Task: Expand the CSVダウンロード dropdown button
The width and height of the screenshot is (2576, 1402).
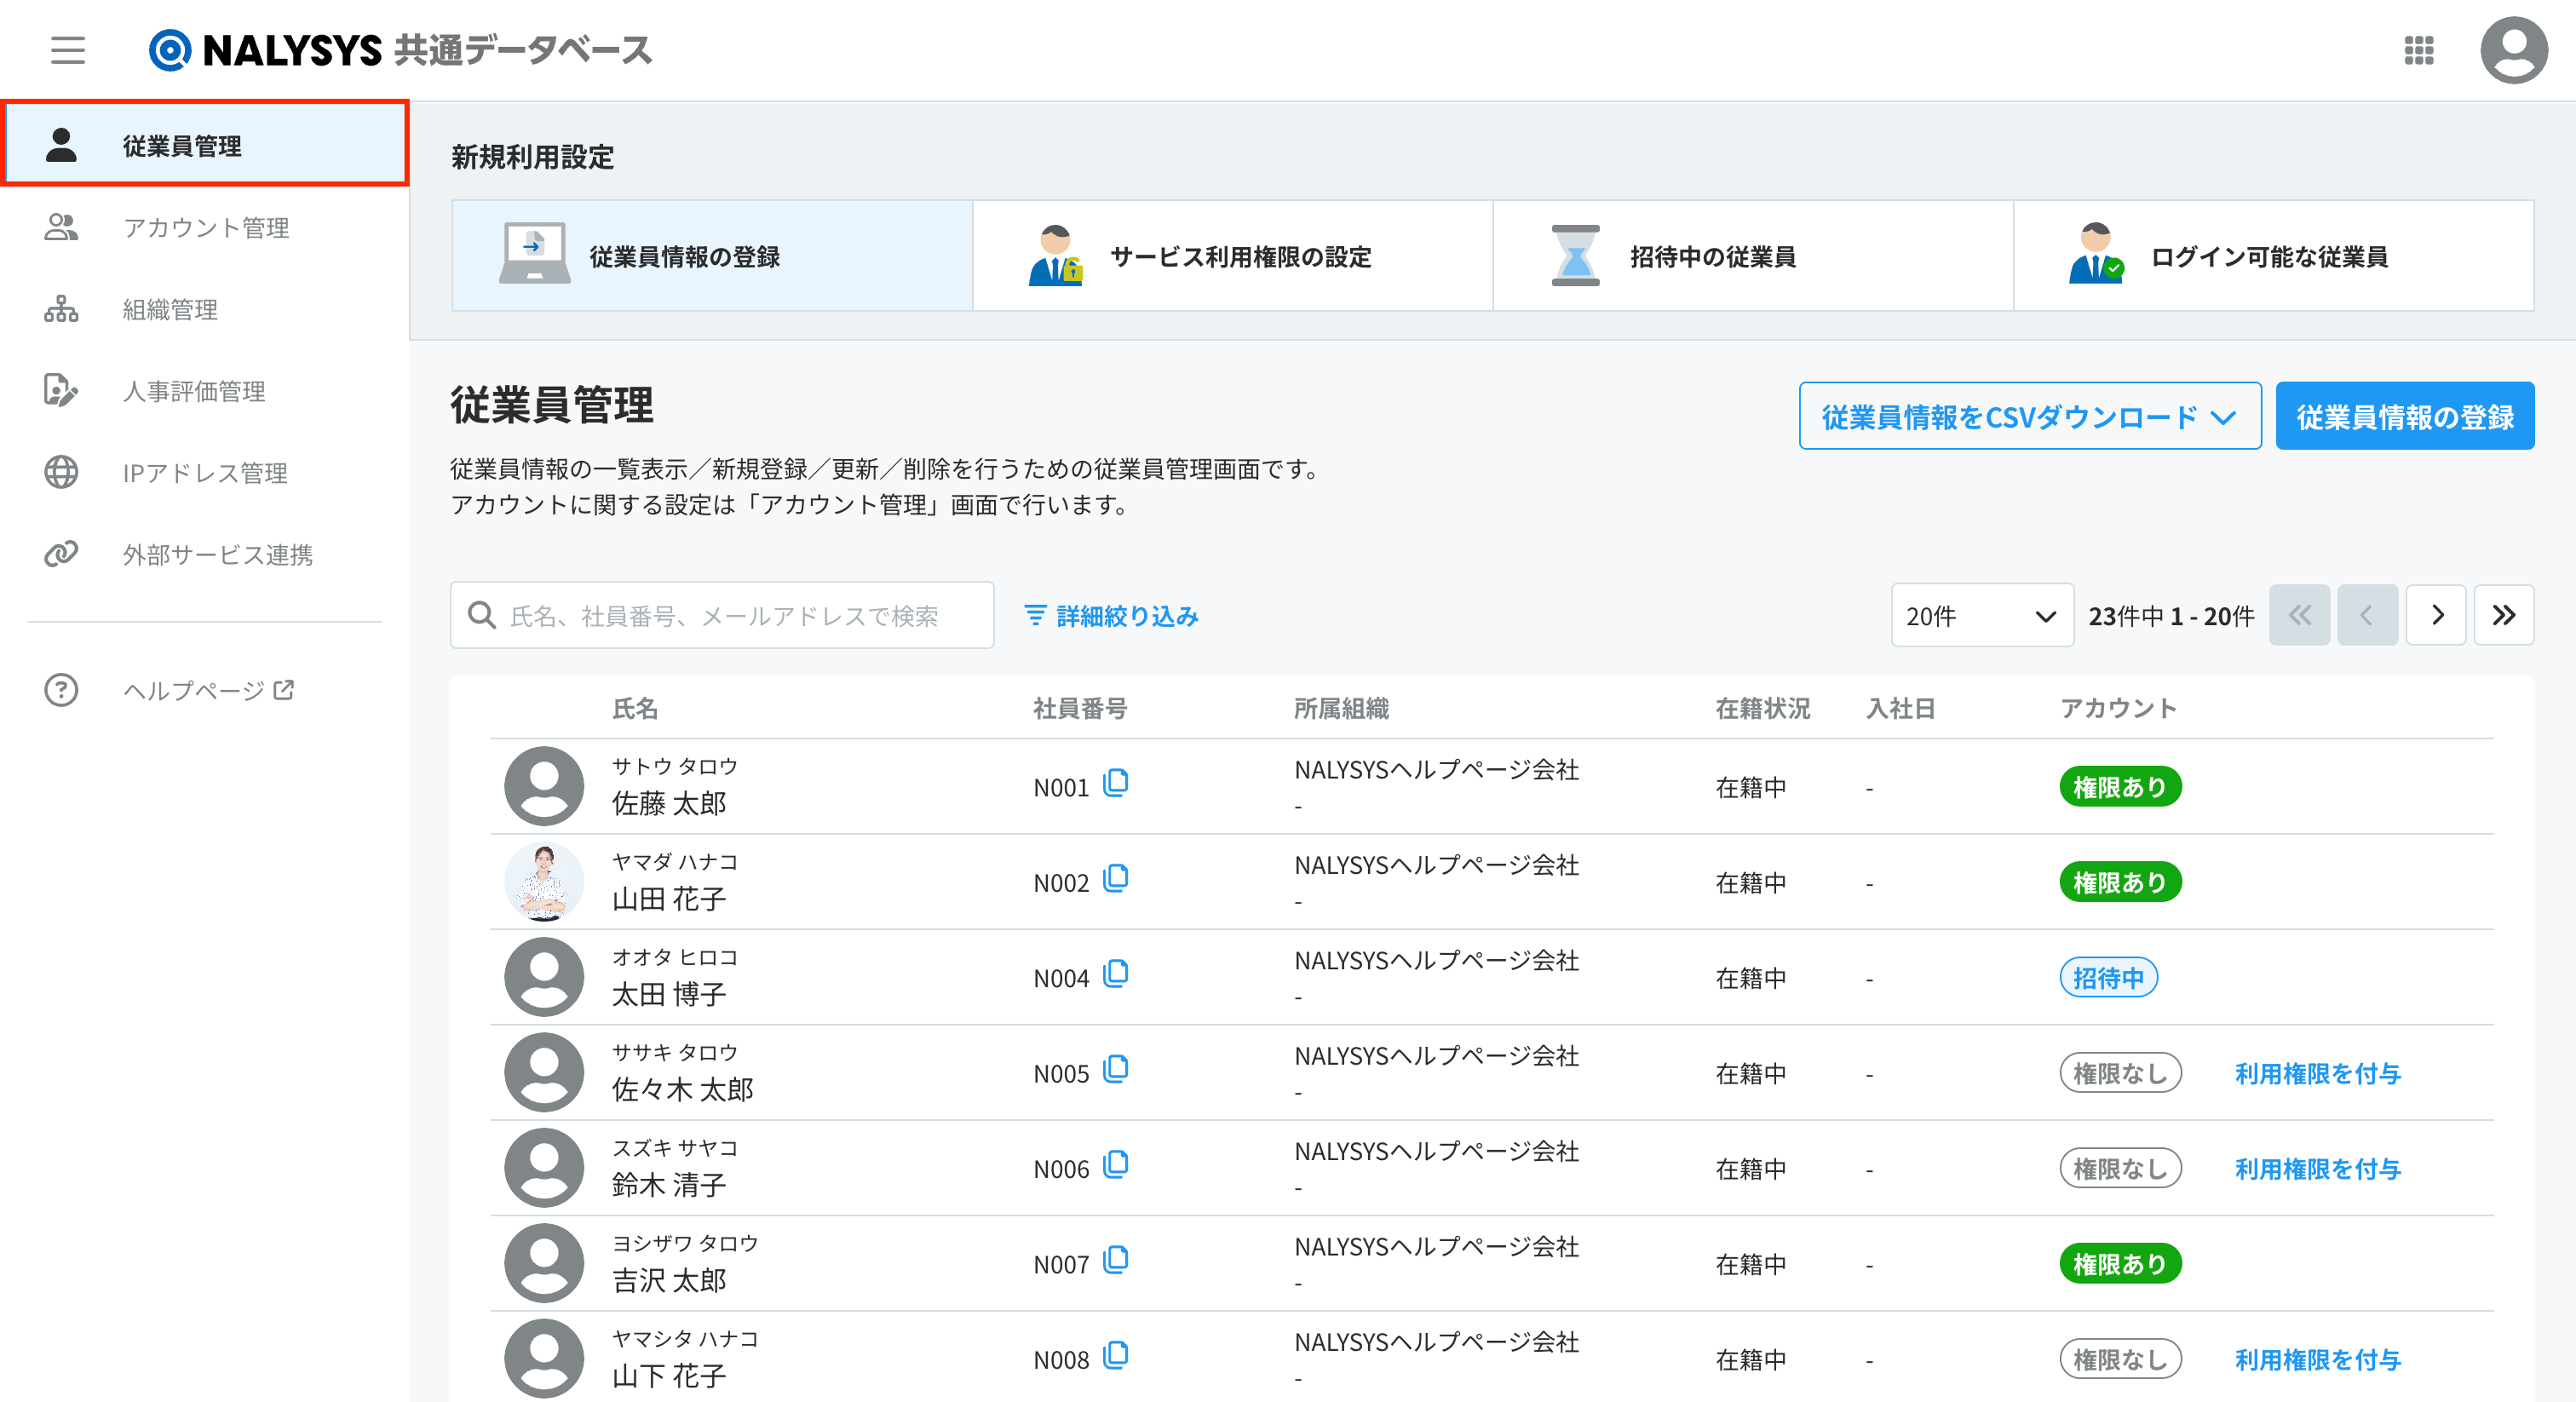Action: [x=2029, y=416]
